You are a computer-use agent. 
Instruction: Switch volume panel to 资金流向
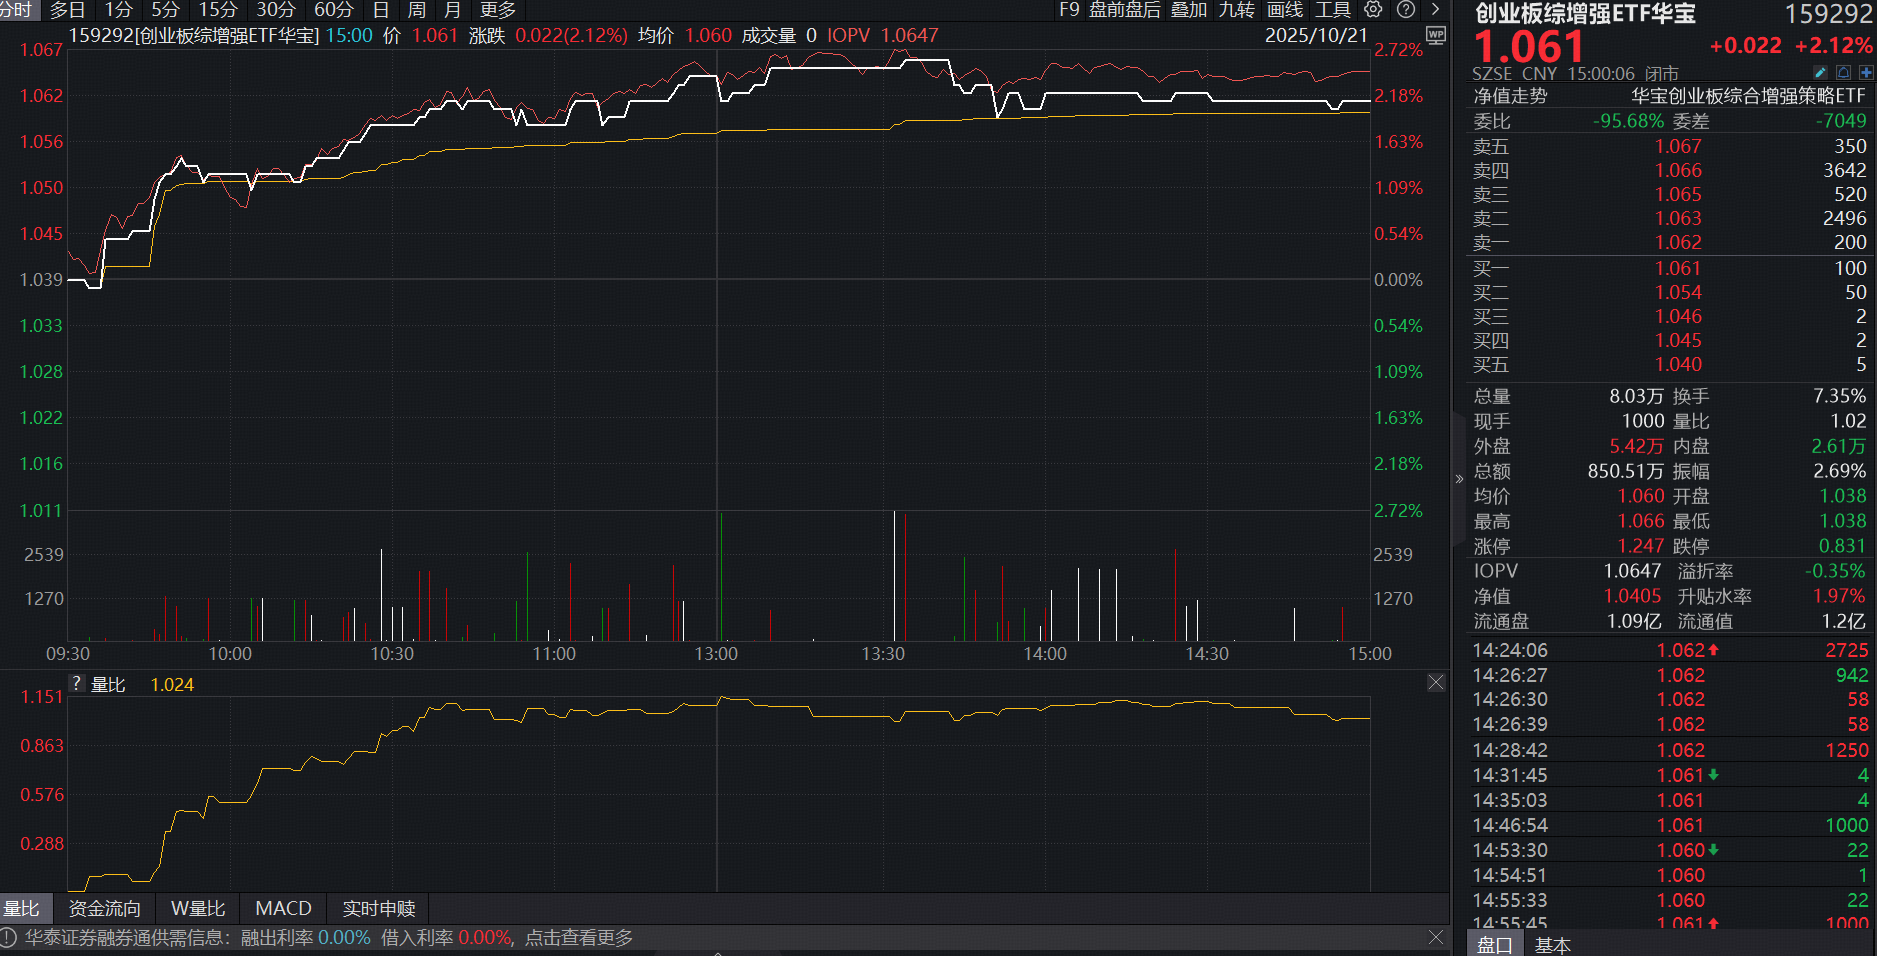104,908
